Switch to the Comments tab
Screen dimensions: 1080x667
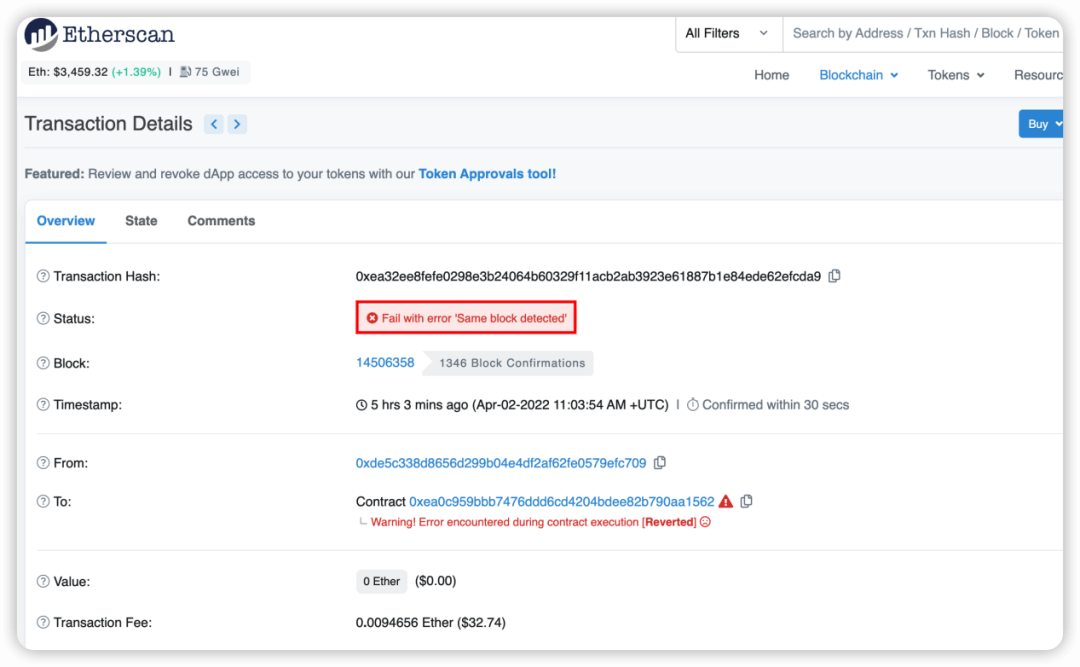point(221,221)
